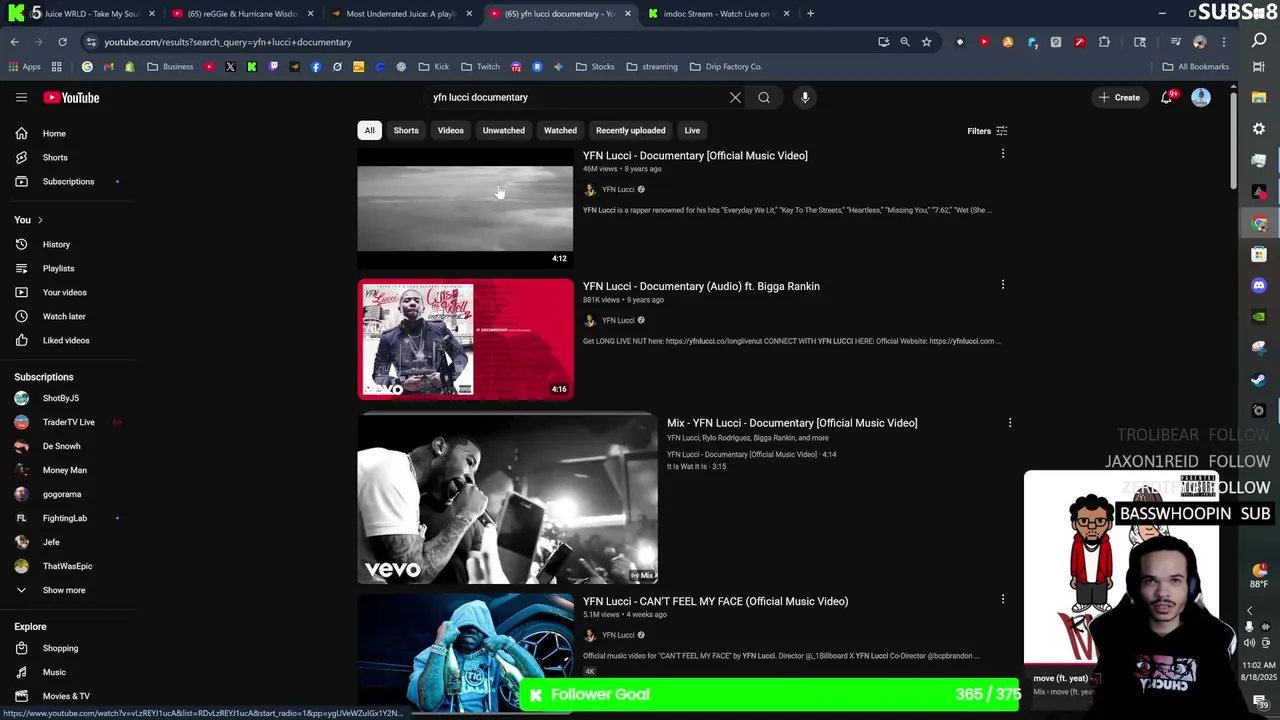The height and width of the screenshot is (720, 1280).
Task: Open the Stocks bookmarks folder
Action: [595, 67]
